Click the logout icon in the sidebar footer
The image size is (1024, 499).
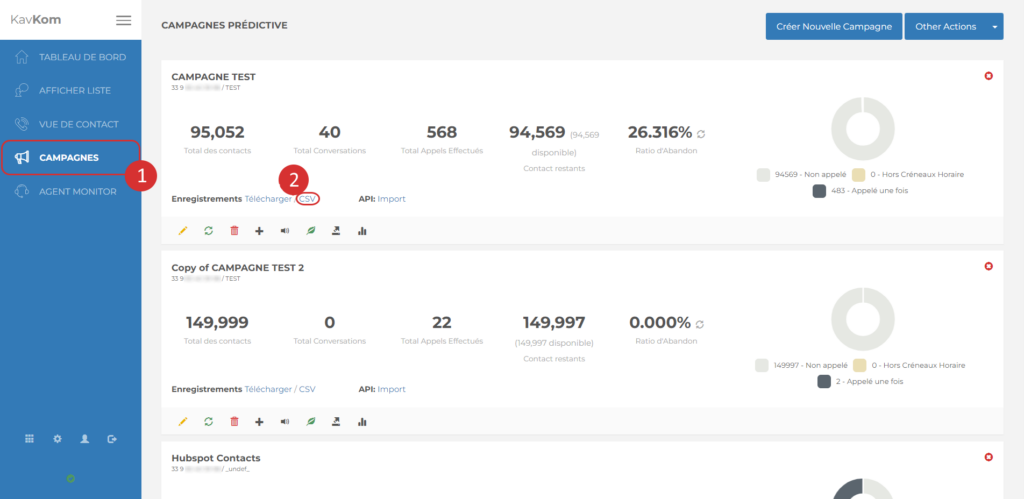pyautogui.click(x=112, y=439)
